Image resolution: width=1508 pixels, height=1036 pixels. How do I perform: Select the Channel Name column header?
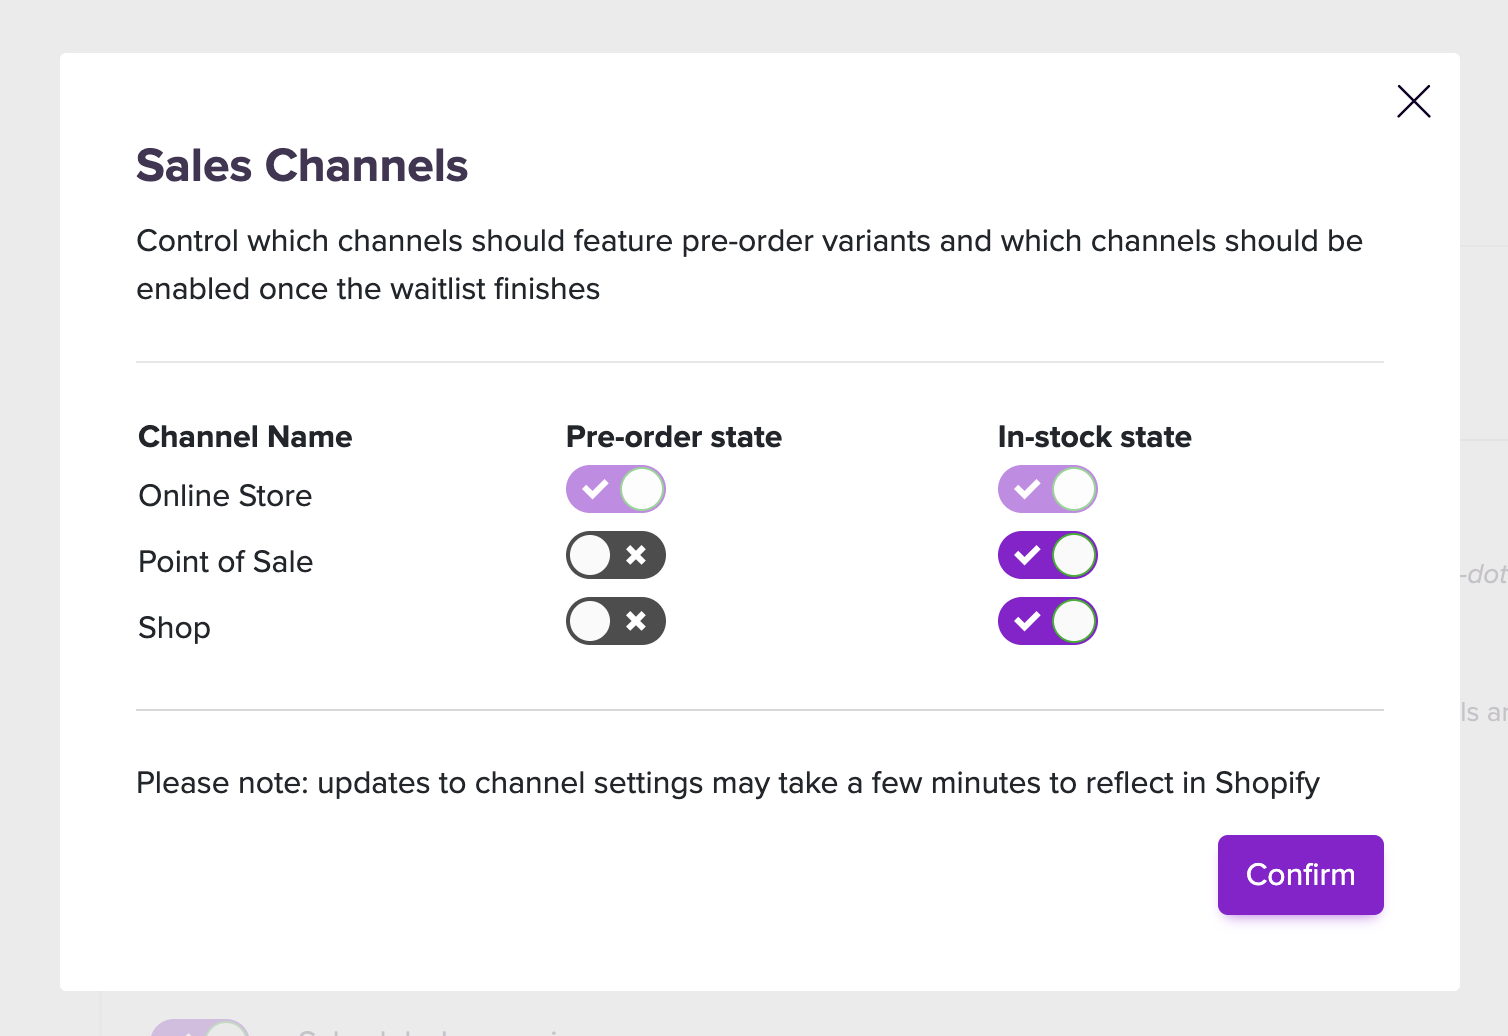coord(245,437)
